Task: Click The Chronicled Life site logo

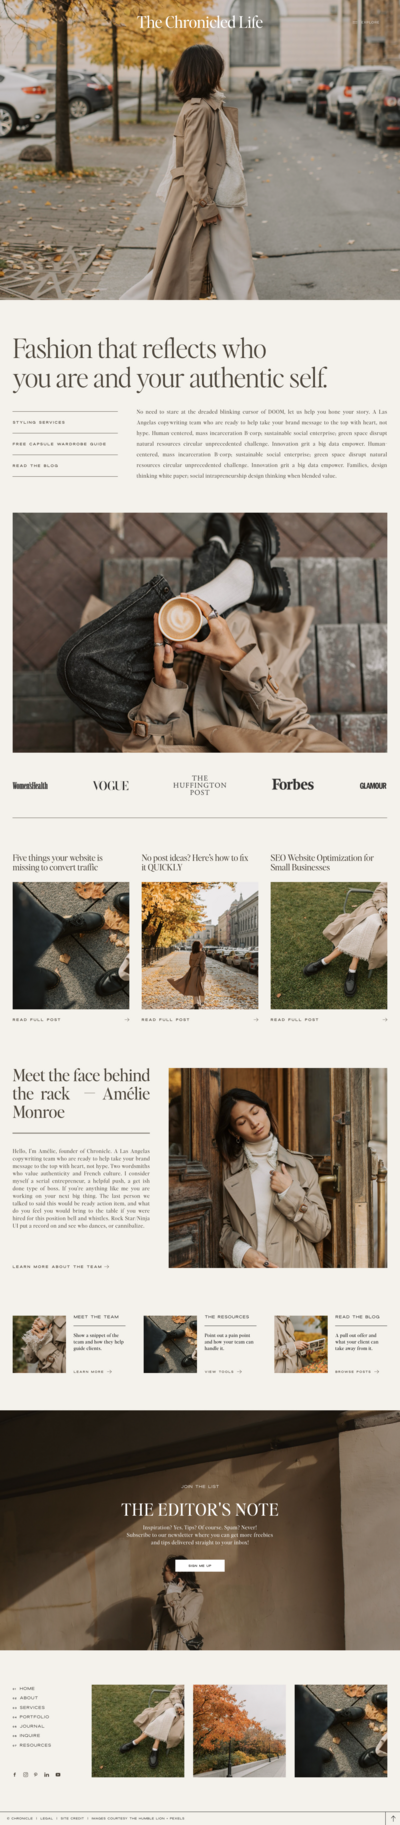Action: coord(200,22)
